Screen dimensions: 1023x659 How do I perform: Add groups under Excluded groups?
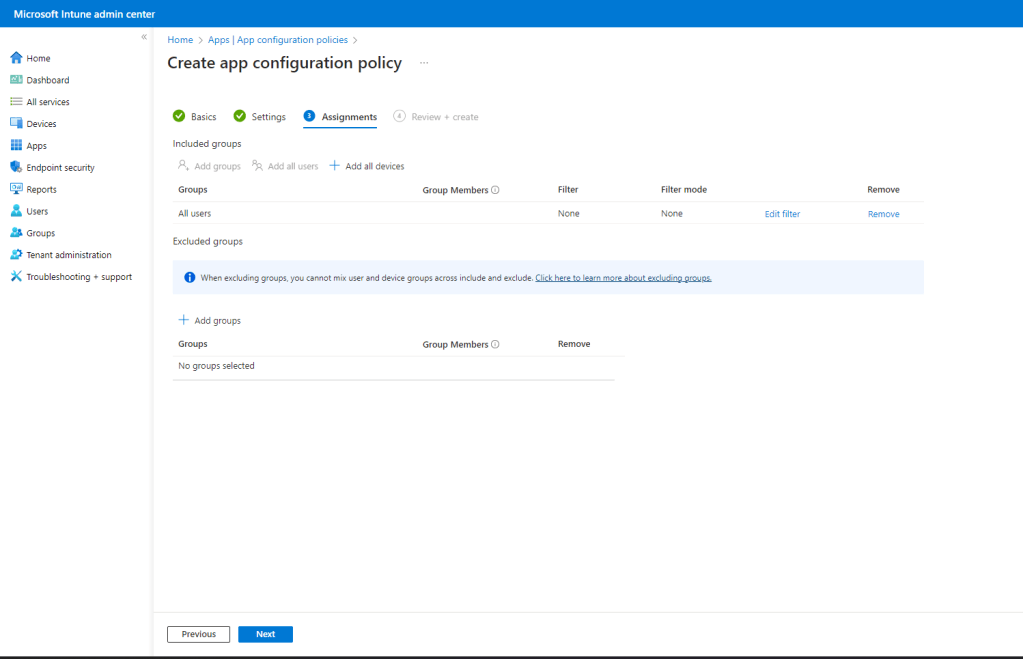[210, 321]
